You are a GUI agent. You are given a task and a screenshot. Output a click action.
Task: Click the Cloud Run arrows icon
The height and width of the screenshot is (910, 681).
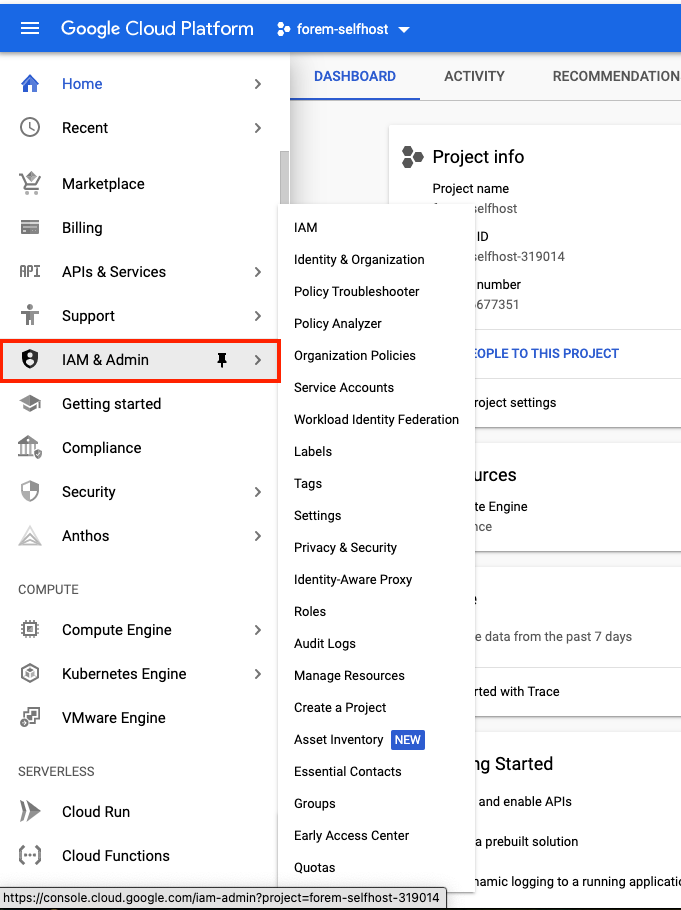(x=30, y=811)
